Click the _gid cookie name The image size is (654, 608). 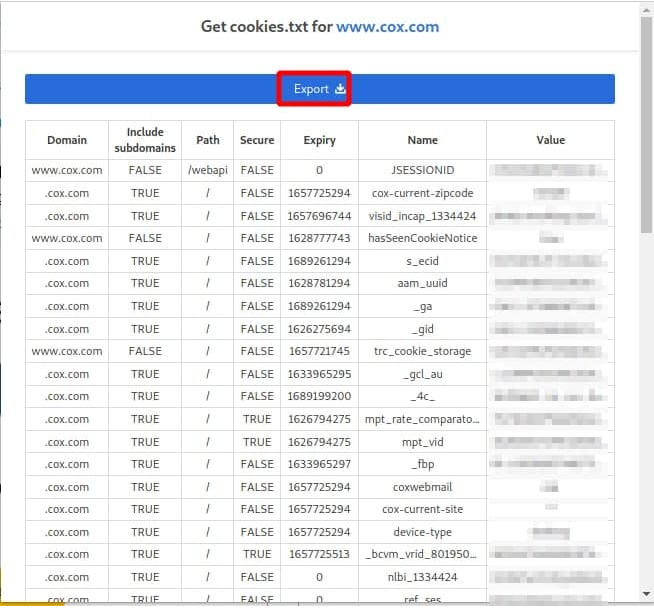[423, 329]
